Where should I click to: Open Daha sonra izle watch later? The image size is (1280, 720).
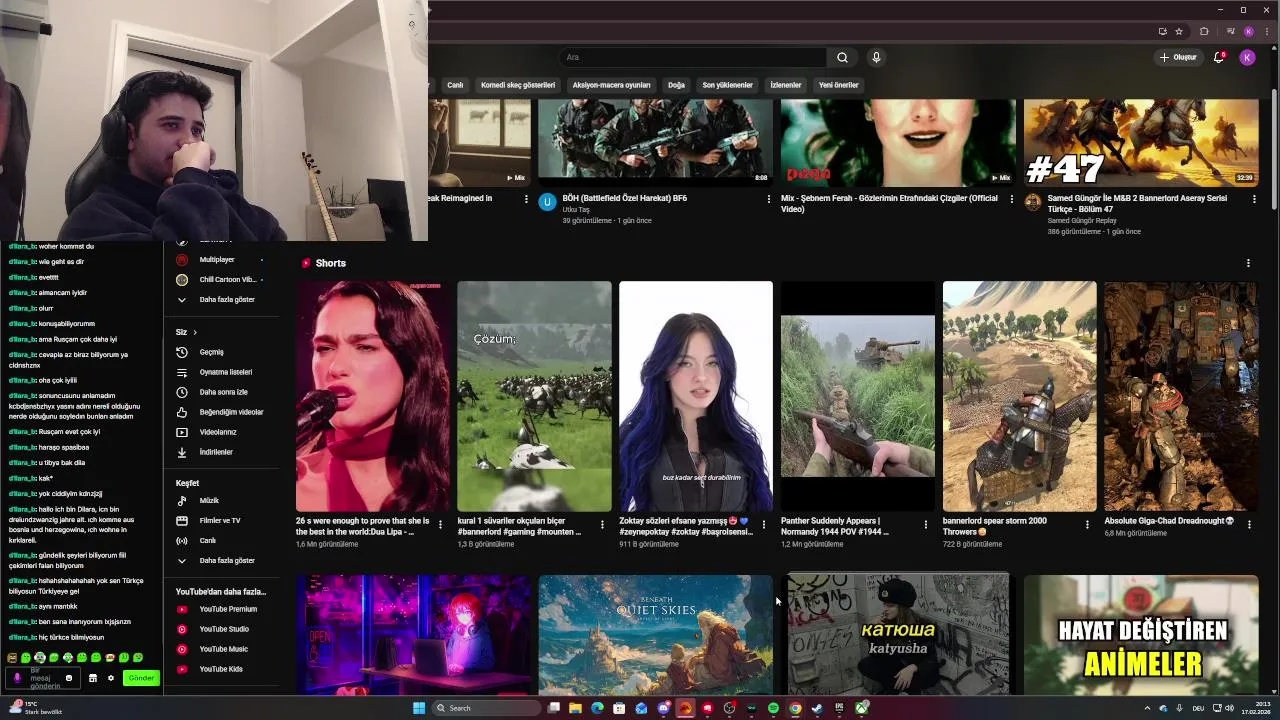tap(222, 392)
